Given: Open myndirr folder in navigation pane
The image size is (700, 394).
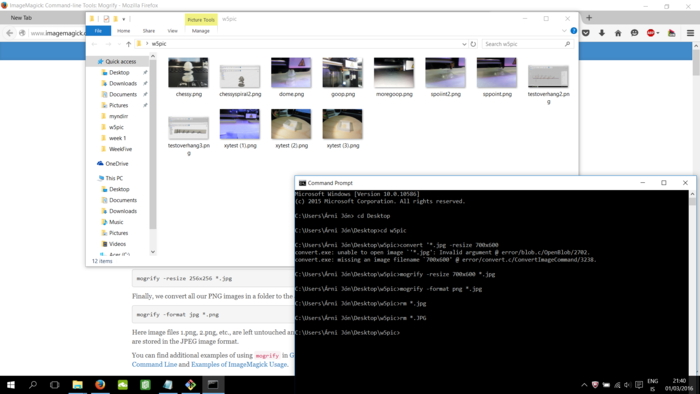Looking at the screenshot, I should (x=118, y=116).
